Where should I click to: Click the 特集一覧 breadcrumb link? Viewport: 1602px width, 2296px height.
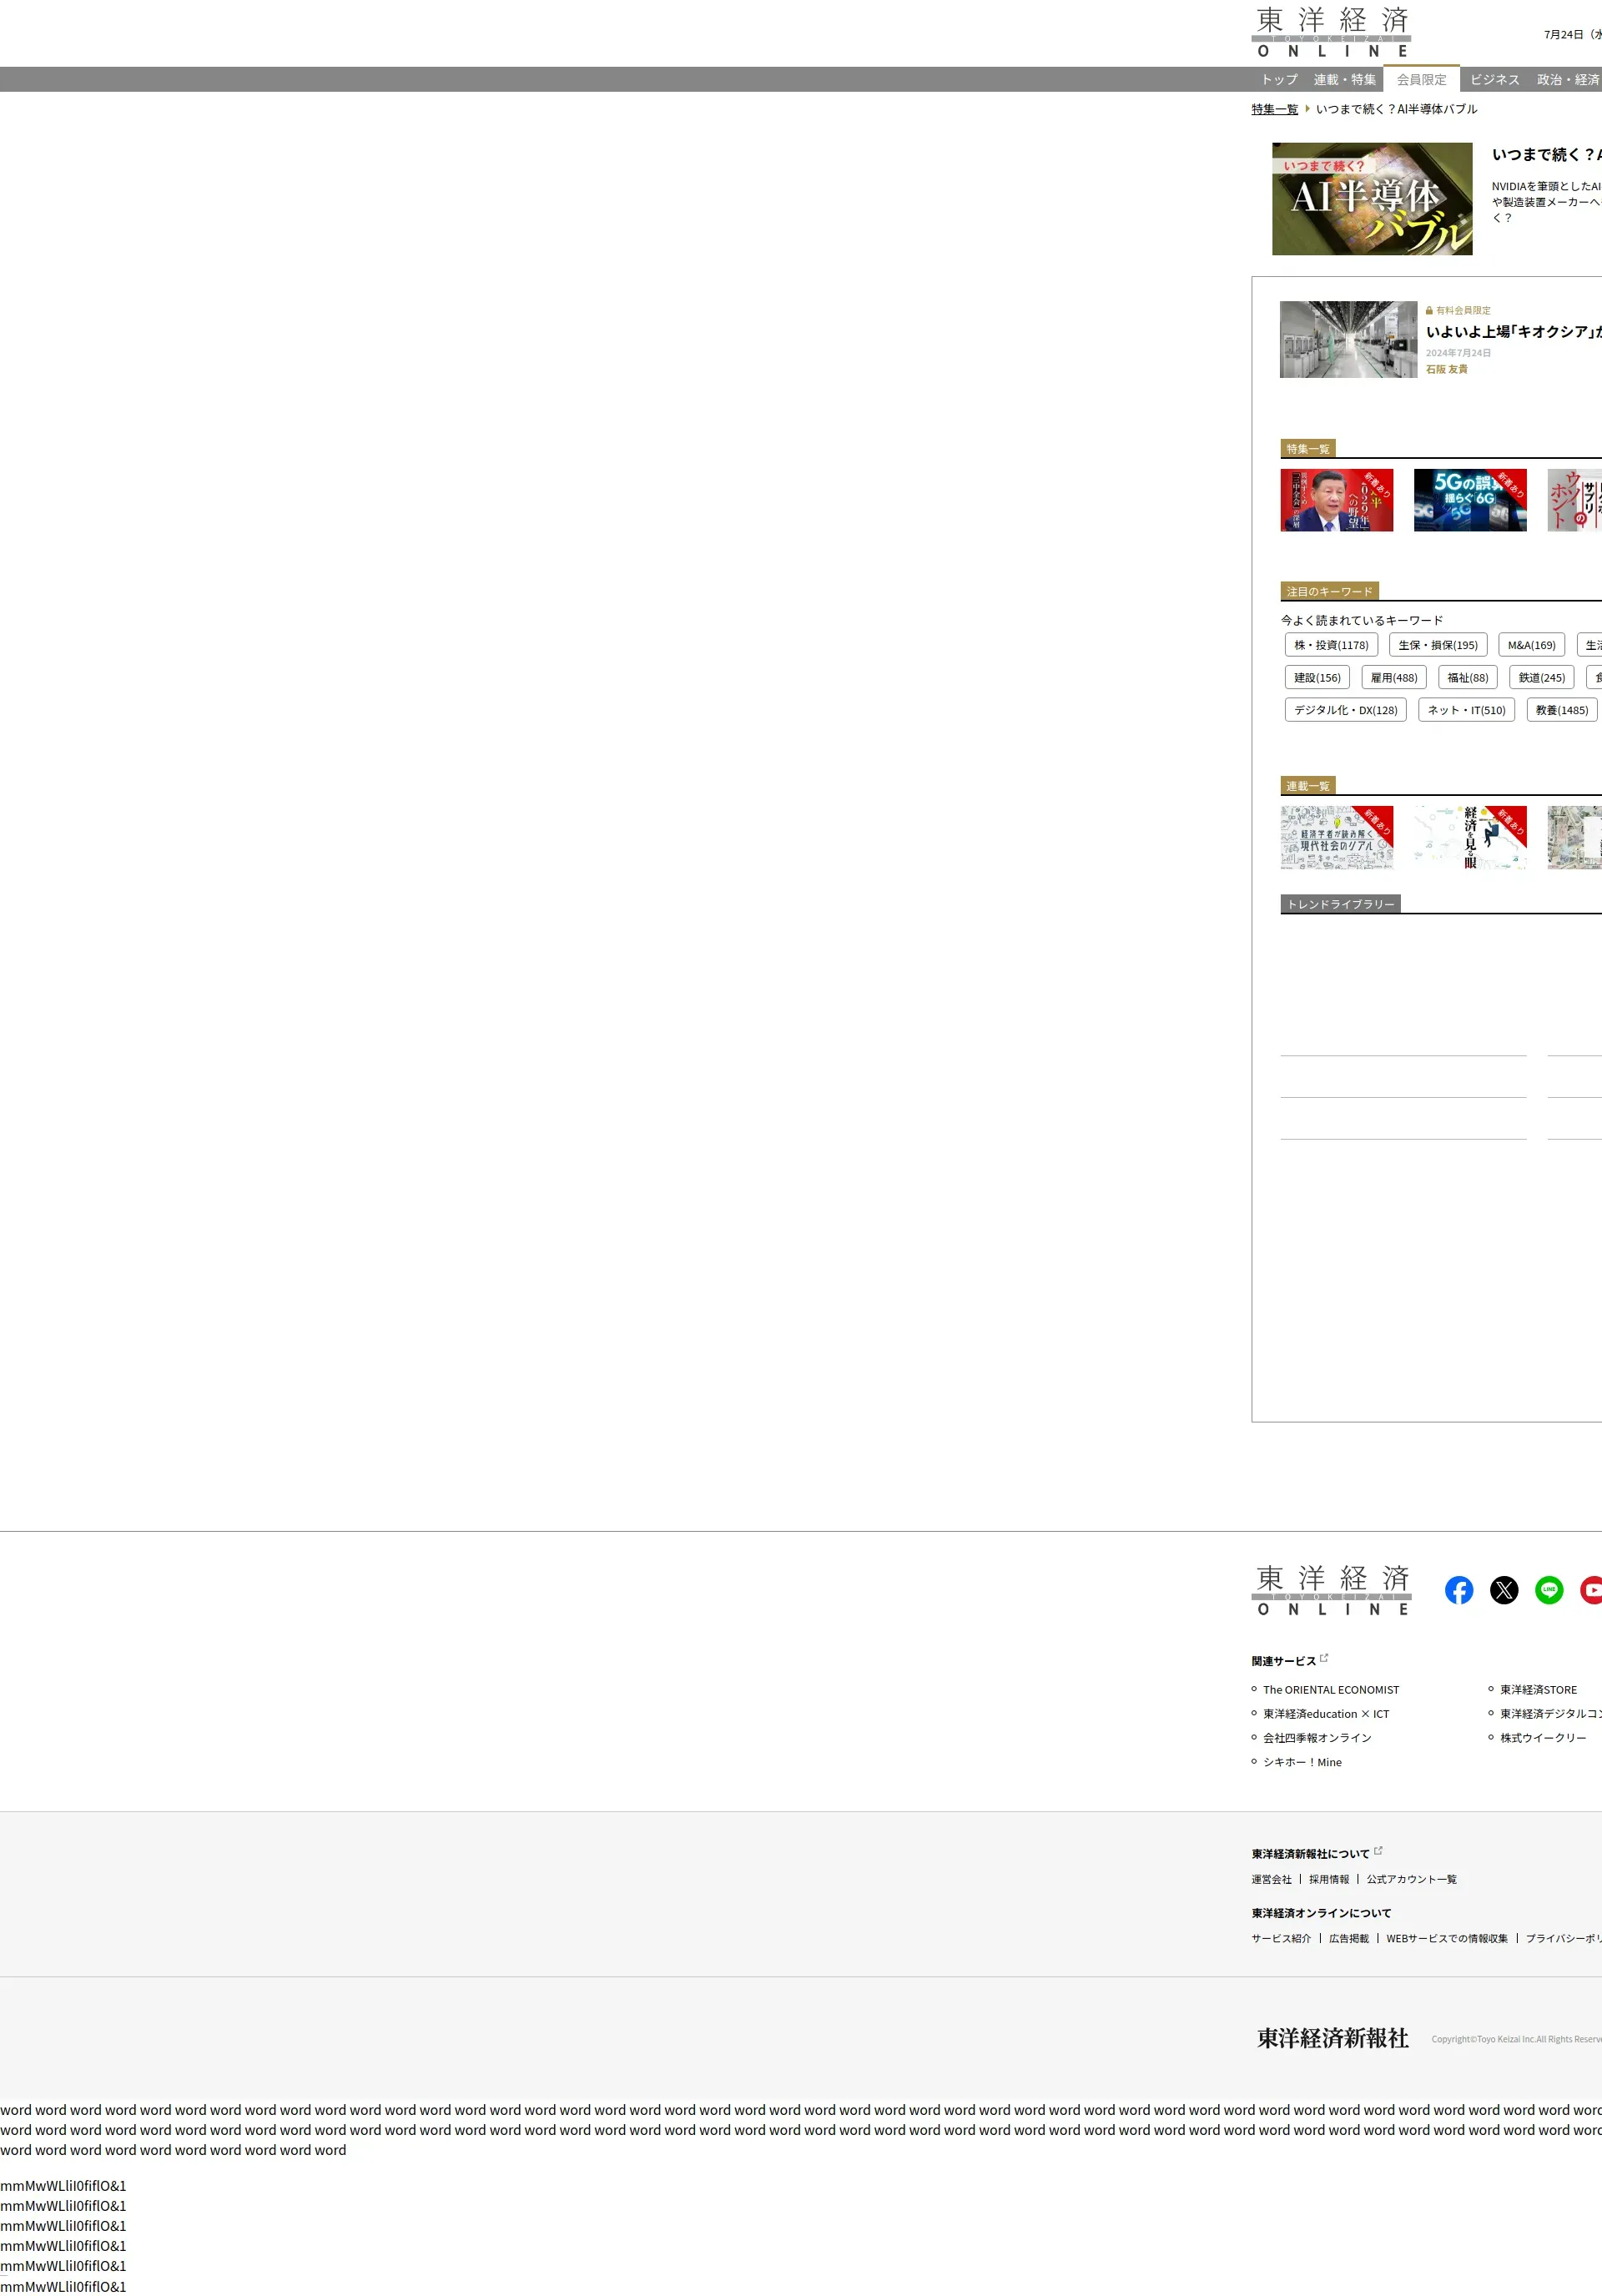pos(1274,109)
